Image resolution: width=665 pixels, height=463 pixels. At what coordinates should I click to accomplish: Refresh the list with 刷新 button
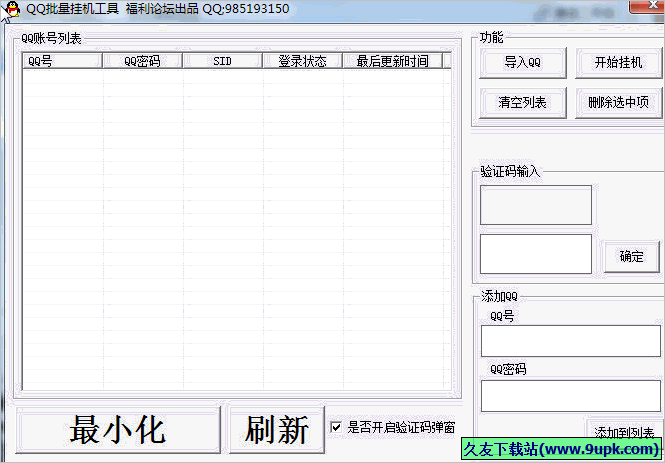tap(277, 430)
